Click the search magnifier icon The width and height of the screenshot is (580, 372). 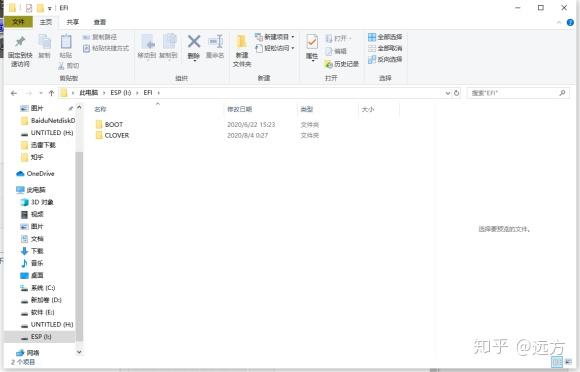(562, 93)
